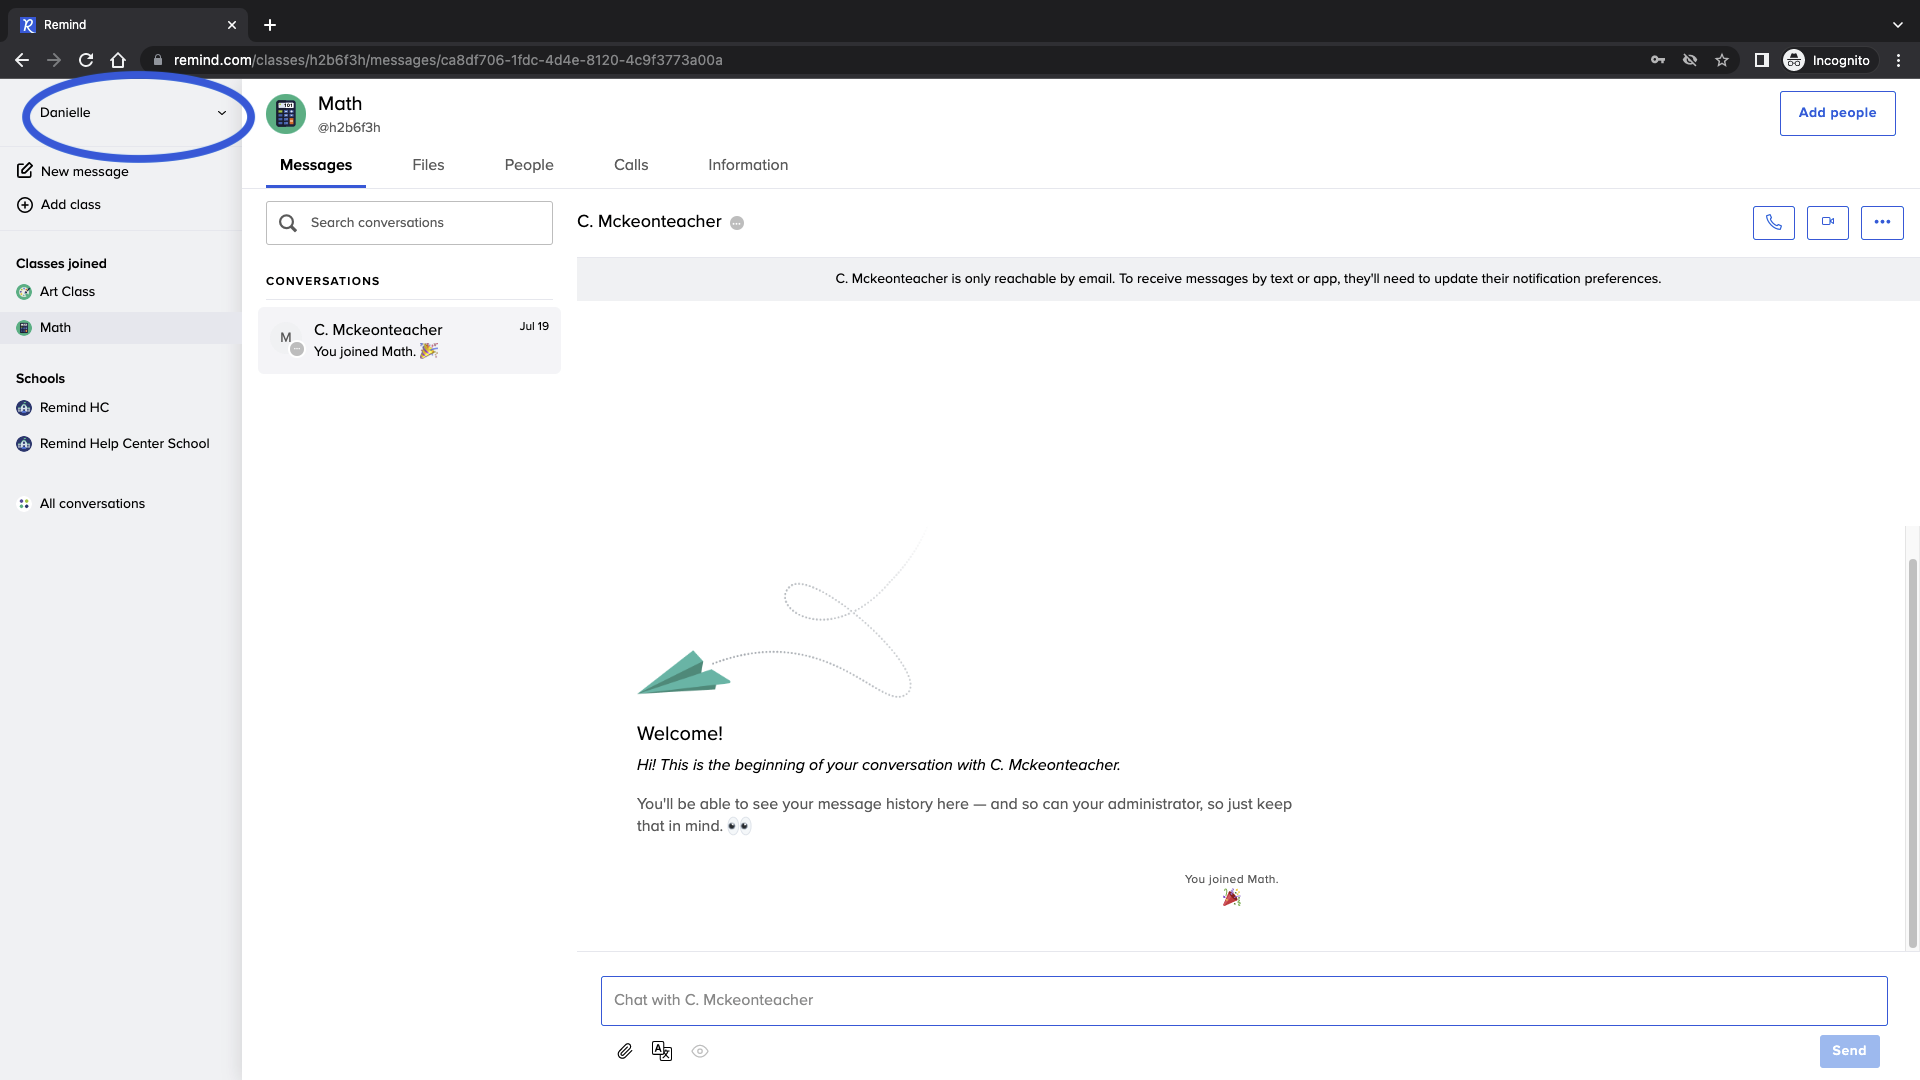This screenshot has height=1080, width=1920.
Task: Switch to the Files tab
Action: [x=428, y=165]
